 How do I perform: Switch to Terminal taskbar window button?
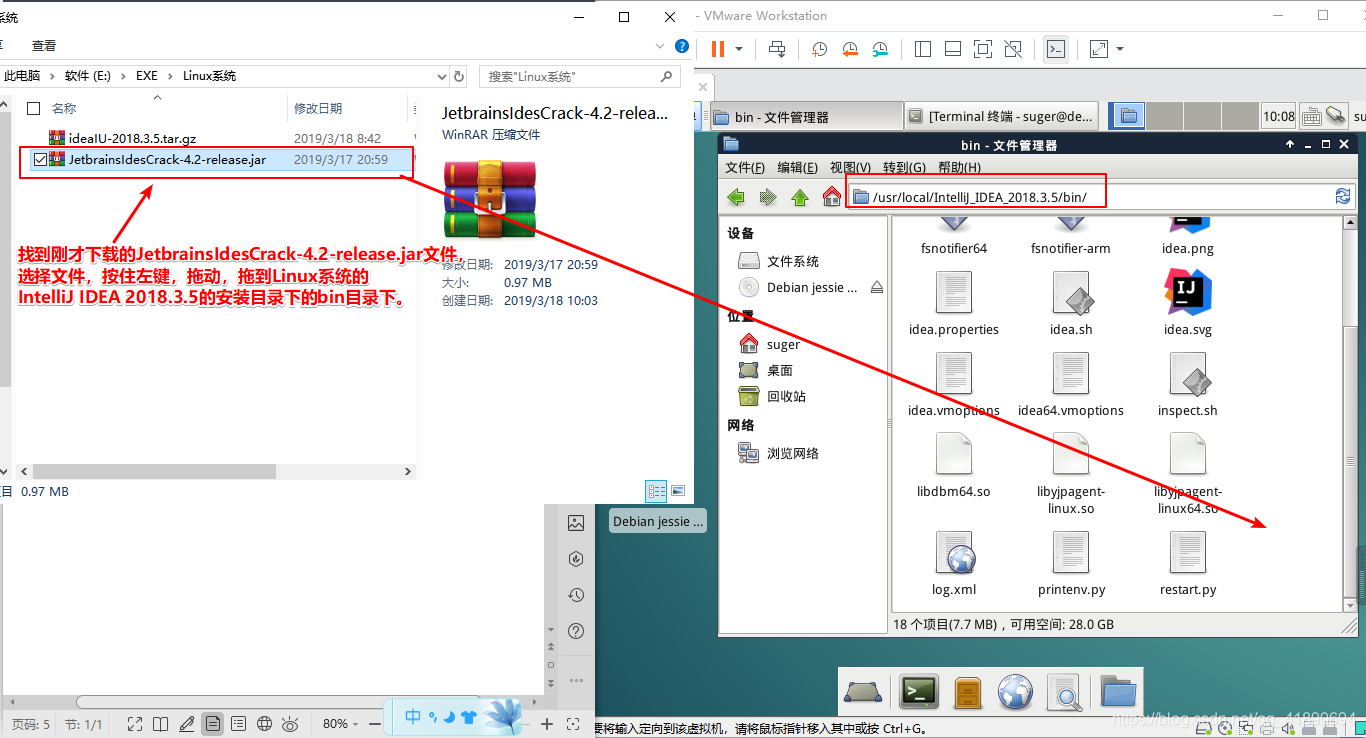coord(1001,116)
